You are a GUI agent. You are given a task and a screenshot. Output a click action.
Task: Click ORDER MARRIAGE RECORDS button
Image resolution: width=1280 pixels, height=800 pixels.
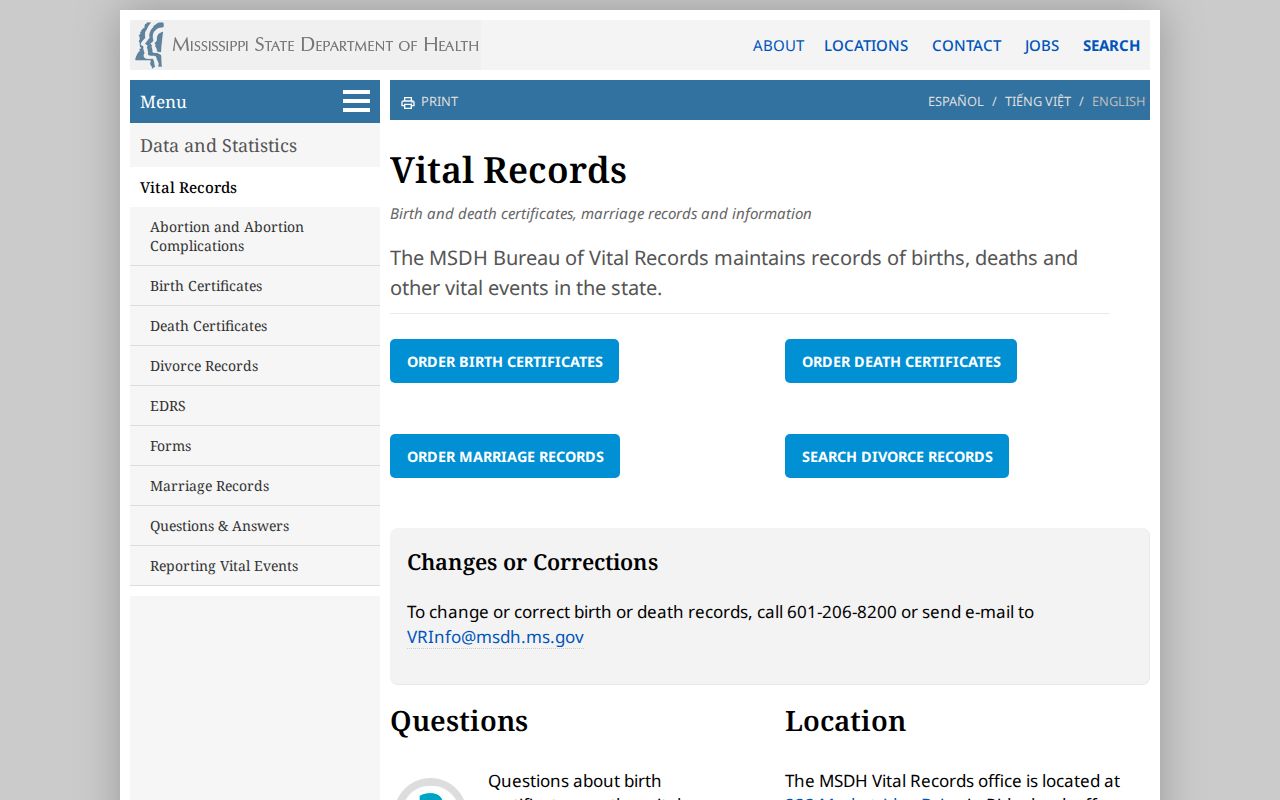(505, 456)
